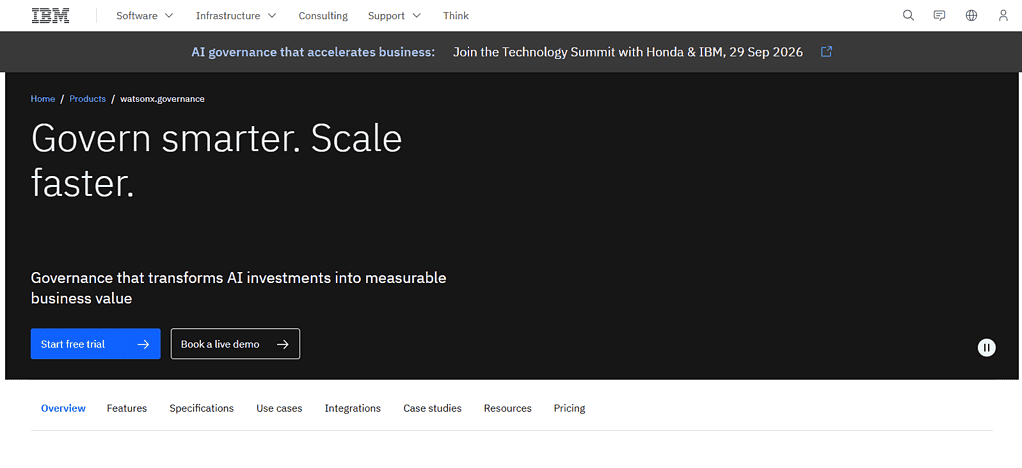Click the watsonx.governance breadcrumb text

[x=162, y=99]
